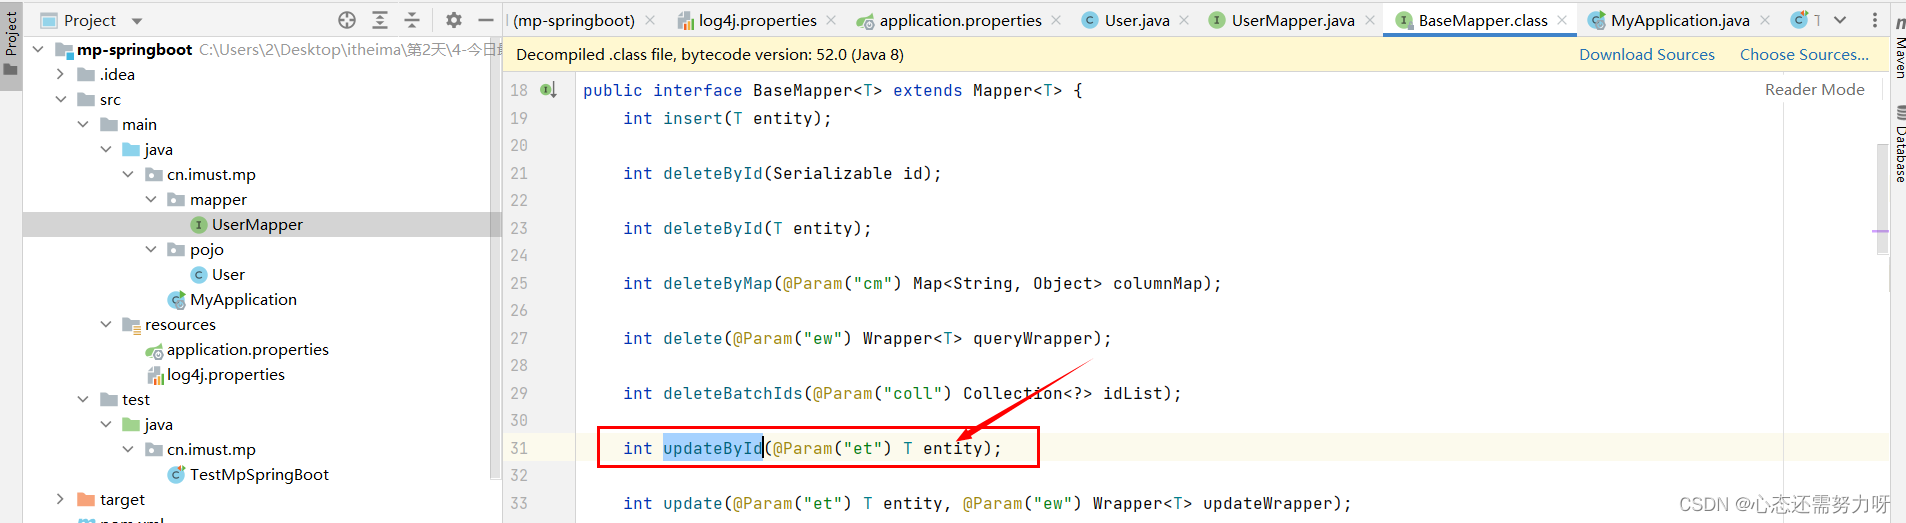Image resolution: width=1906 pixels, height=523 pixels.
Task: Show hidden tabs dropdown chevron
Action: pyautogui.click(x=1840, y=20)
